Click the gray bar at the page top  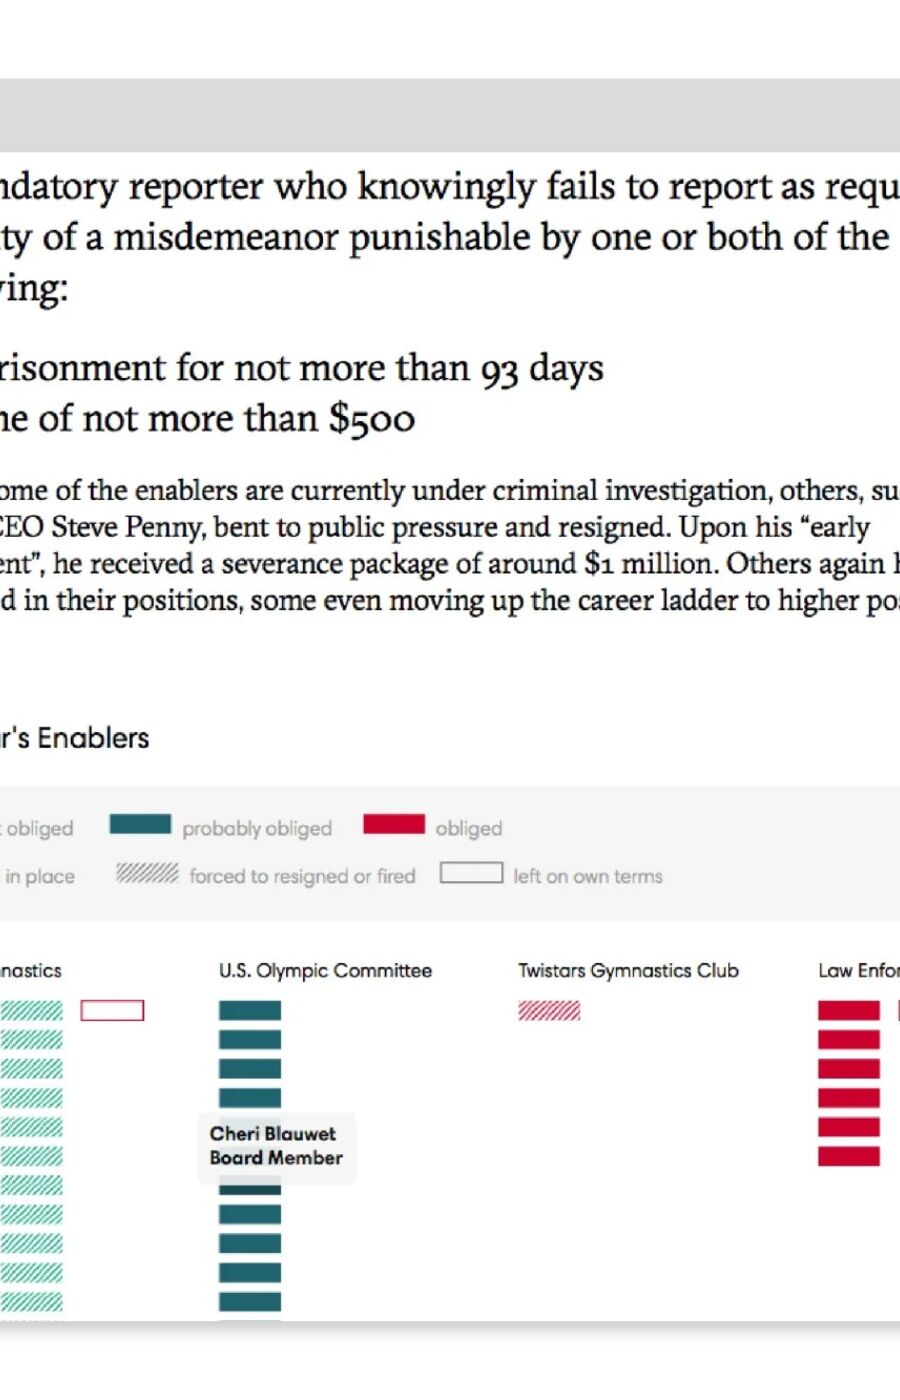coord(450,115)
